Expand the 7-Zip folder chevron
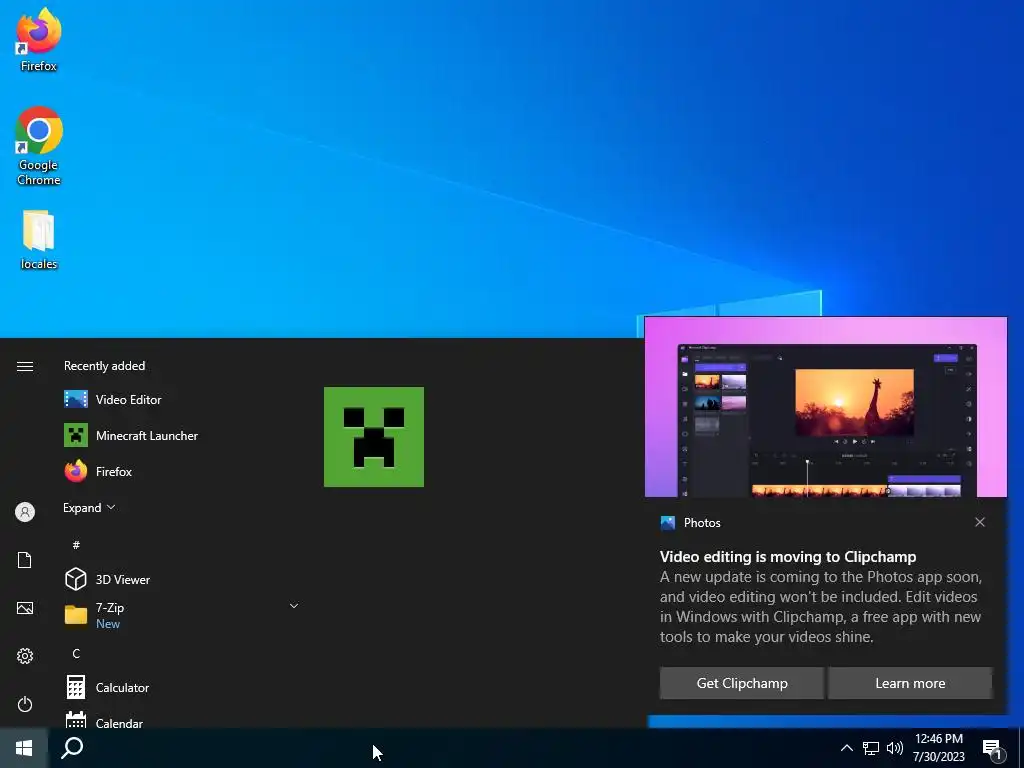The image size is (1024, 768). (x=294, y=606)
